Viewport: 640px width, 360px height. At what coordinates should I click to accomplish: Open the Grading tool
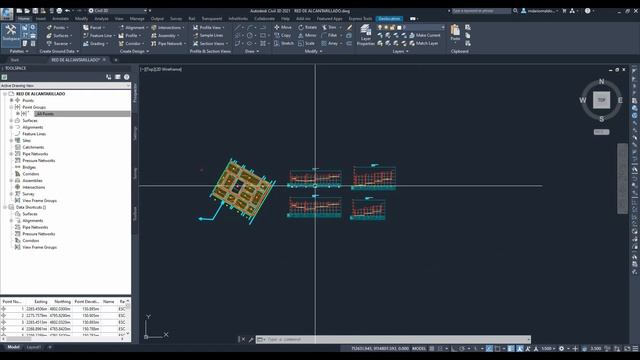[95, 44]
